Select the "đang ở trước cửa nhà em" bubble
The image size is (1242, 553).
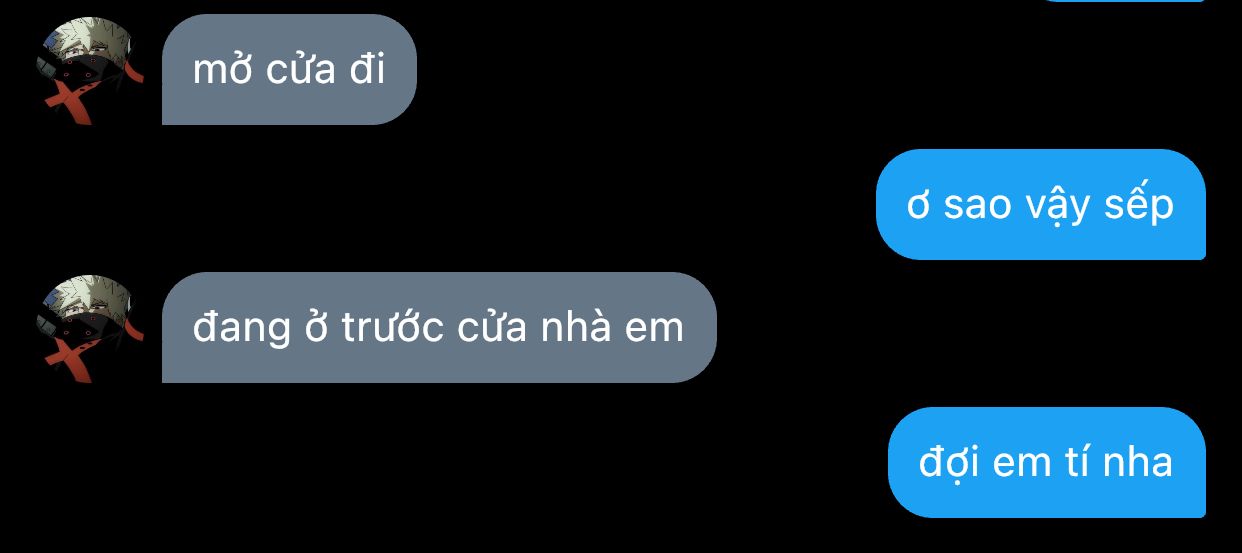click(x=439, y=328)
